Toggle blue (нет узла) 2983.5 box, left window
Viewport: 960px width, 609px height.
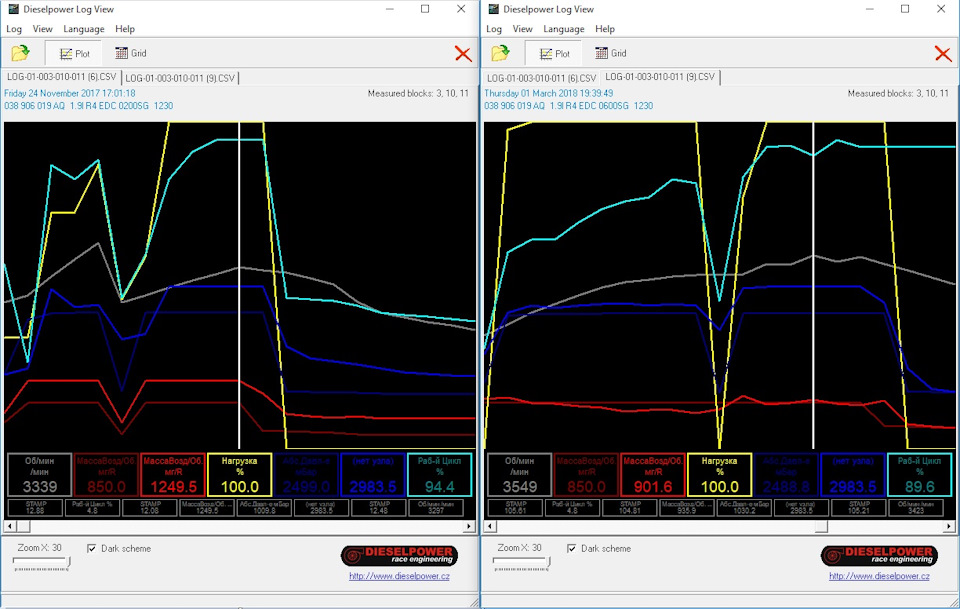(x=373, y=474)
